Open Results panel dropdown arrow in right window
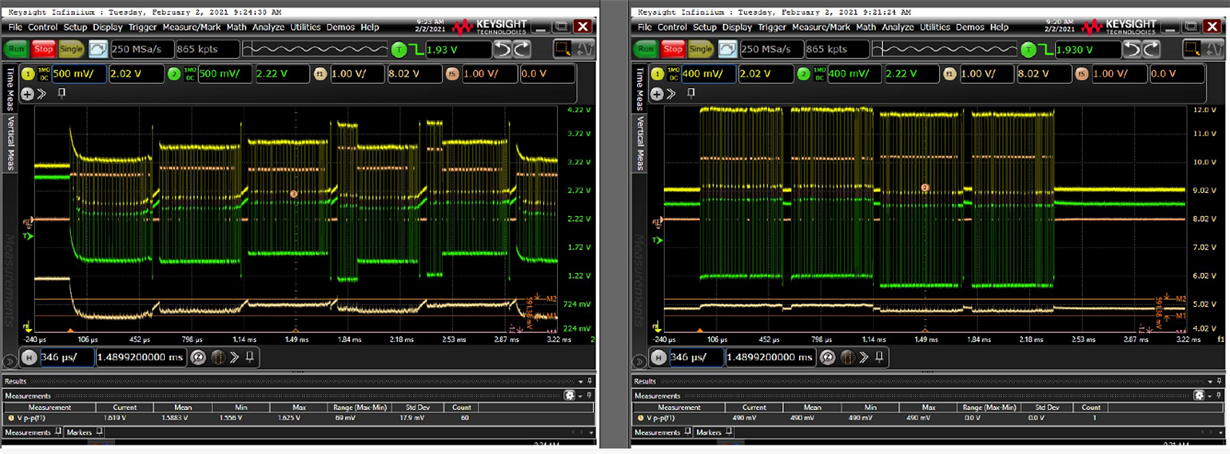The height and width of the screenshot is (454, 1230). click(1210, 382)
